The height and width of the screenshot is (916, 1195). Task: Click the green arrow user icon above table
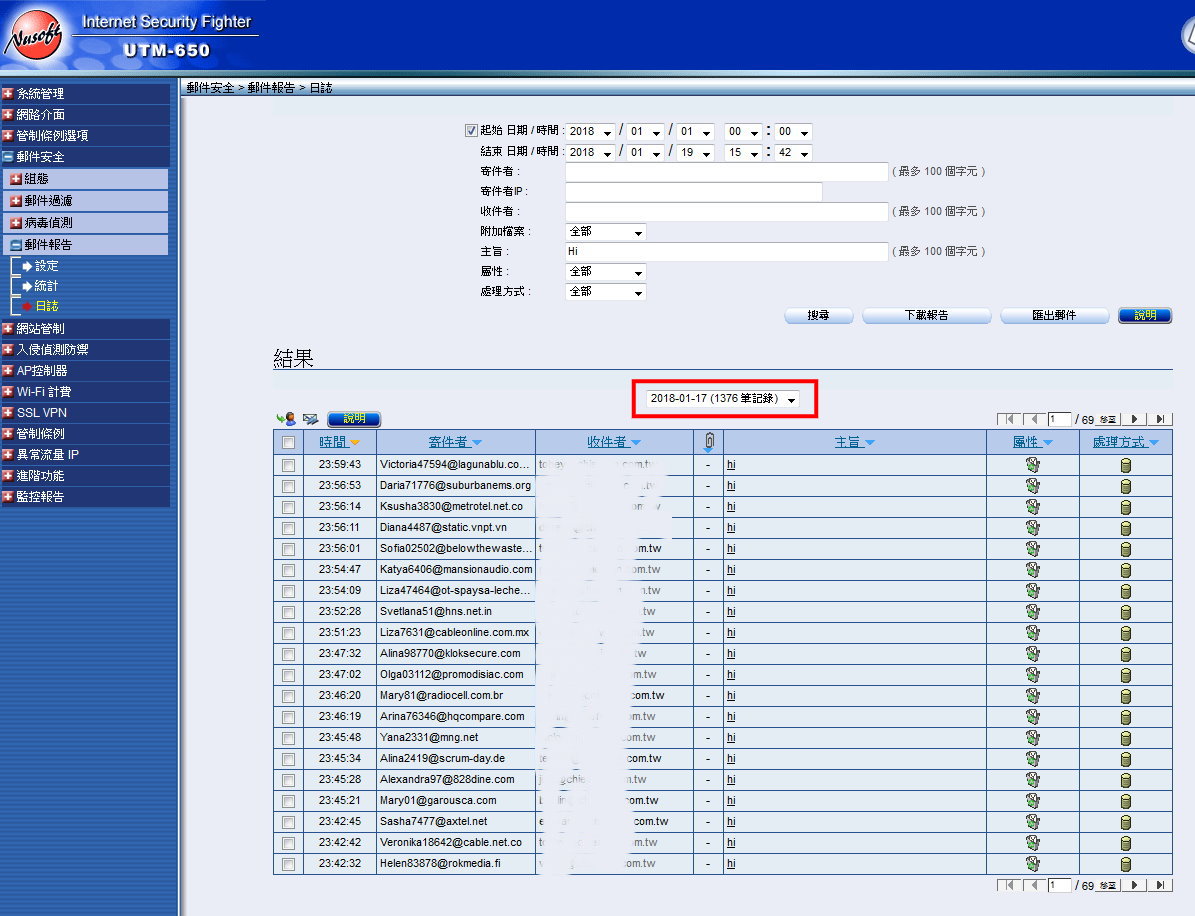[x=286, y=419]
